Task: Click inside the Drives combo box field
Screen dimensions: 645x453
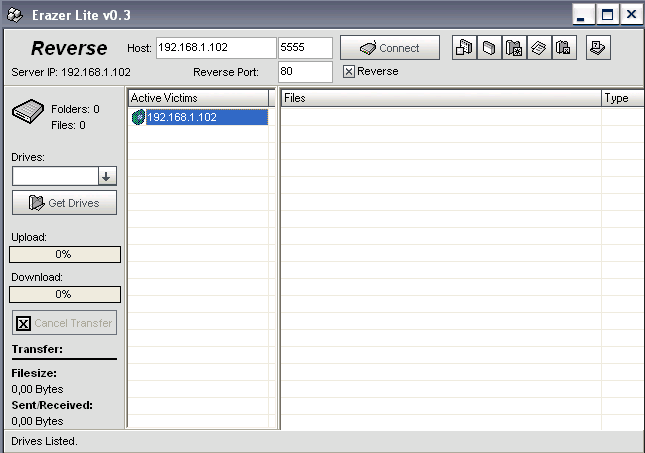Action: coord(55,176)
